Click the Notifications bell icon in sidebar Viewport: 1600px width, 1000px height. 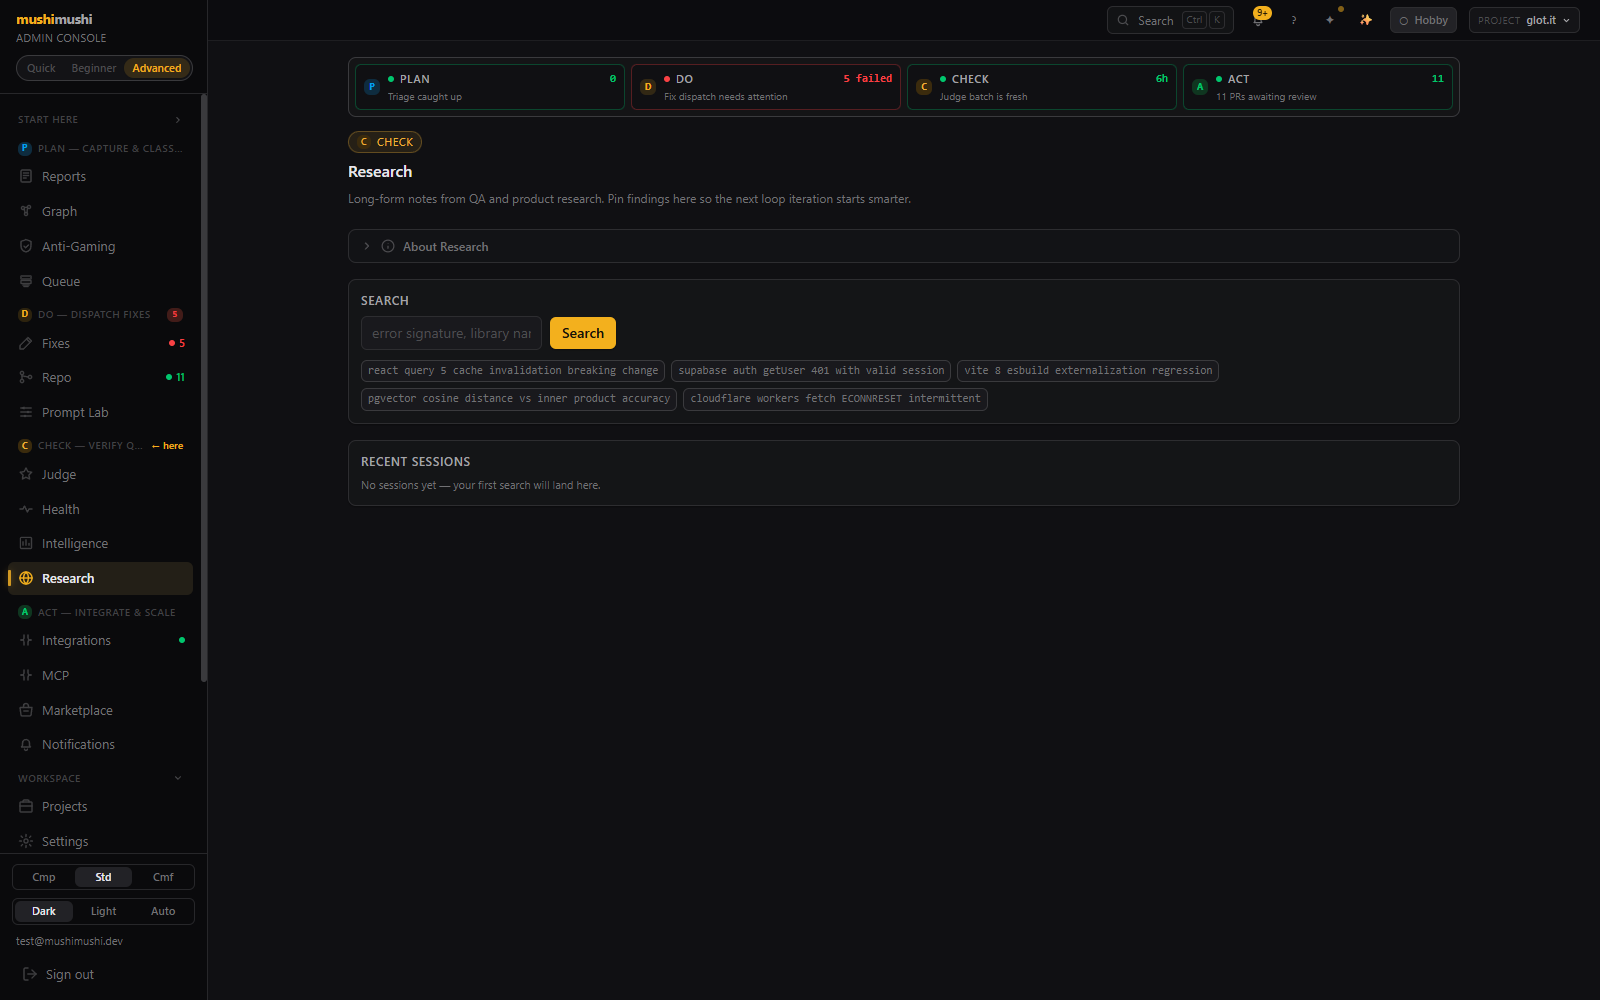(26, 744)
